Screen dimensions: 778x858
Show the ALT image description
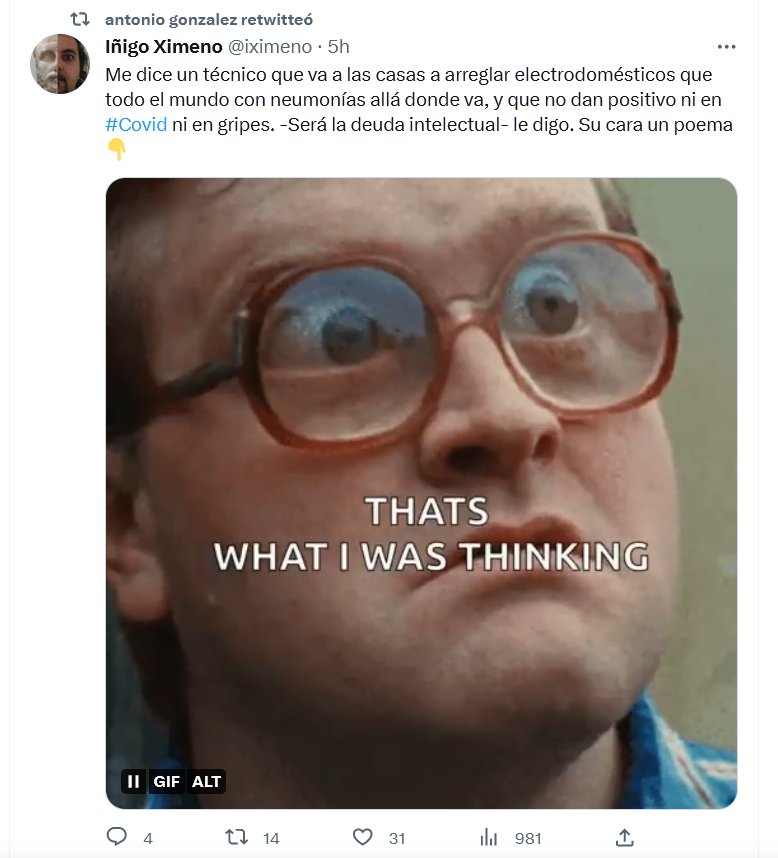[x=206, y=781]
